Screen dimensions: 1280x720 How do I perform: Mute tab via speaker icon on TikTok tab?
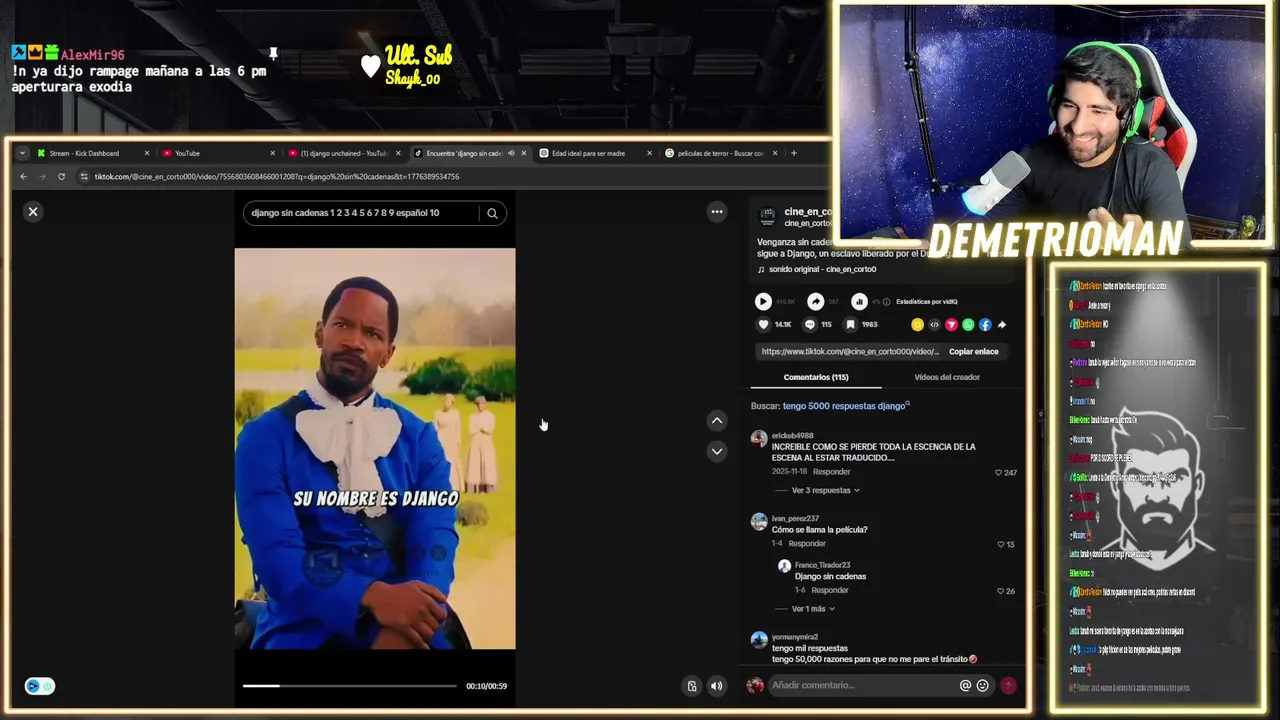click(x=511, y=153)
